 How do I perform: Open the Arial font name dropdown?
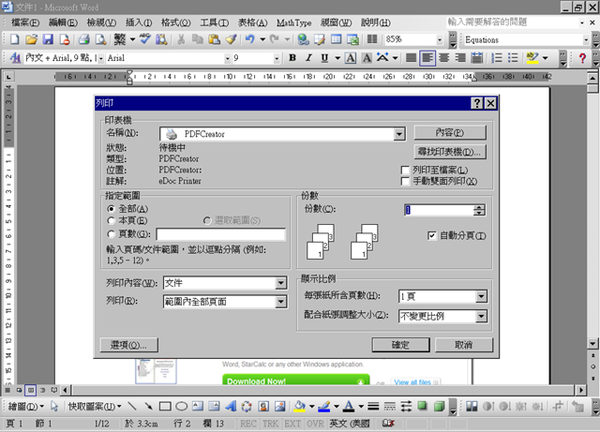click(x=227, y=58)
